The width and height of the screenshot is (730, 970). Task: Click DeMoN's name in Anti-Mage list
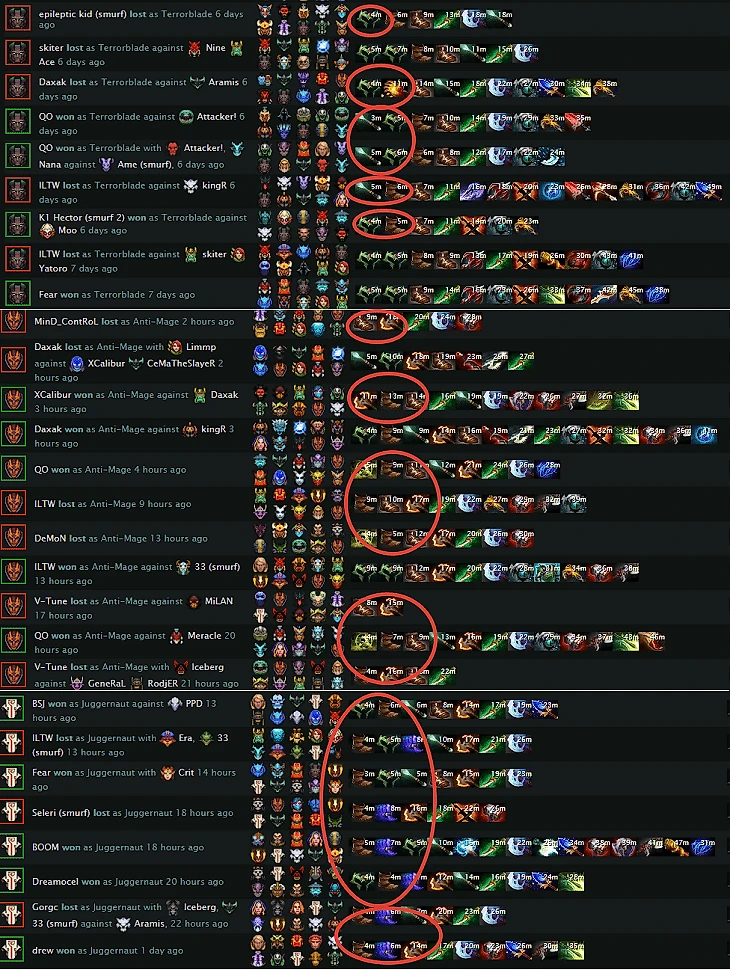(x=50, y=538)
